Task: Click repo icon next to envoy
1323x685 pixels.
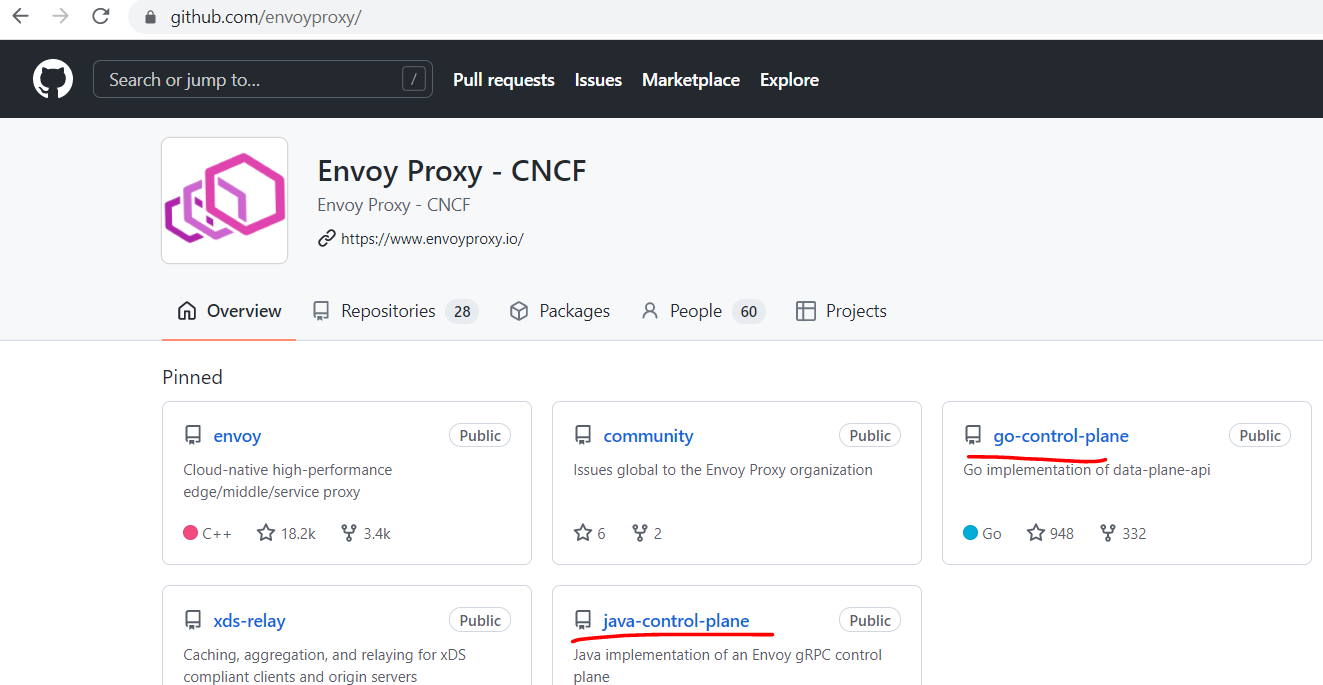Action: (x=193, y=435)
